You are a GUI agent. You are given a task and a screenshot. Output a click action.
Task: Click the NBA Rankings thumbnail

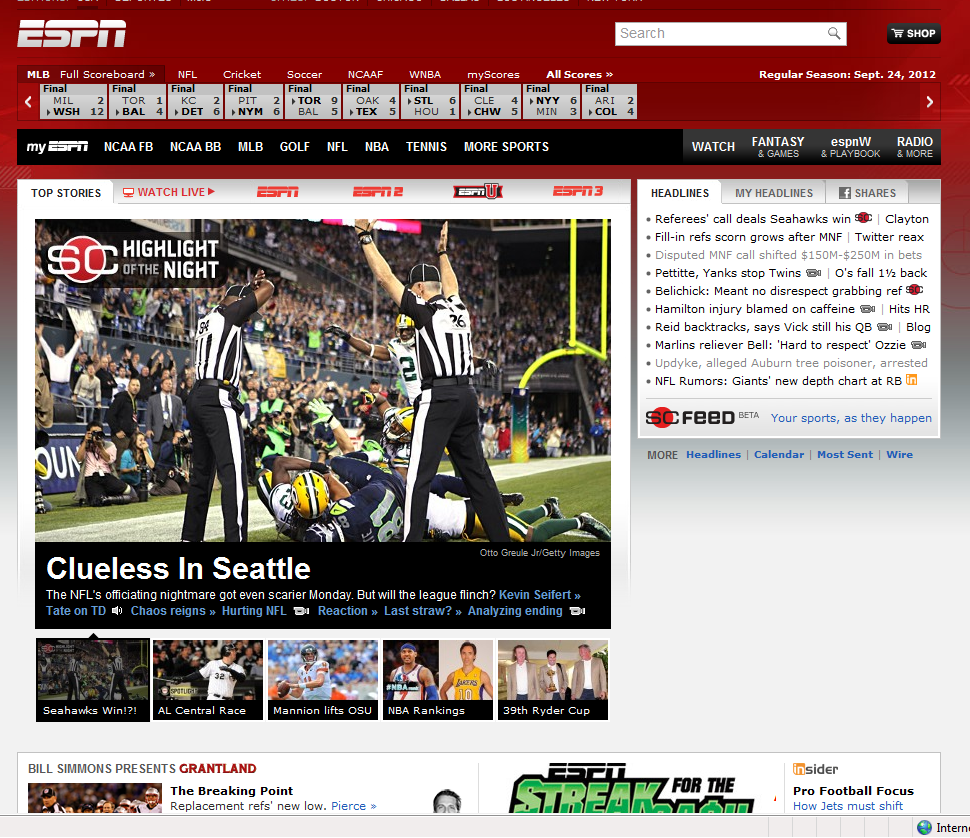coord(438,680)
